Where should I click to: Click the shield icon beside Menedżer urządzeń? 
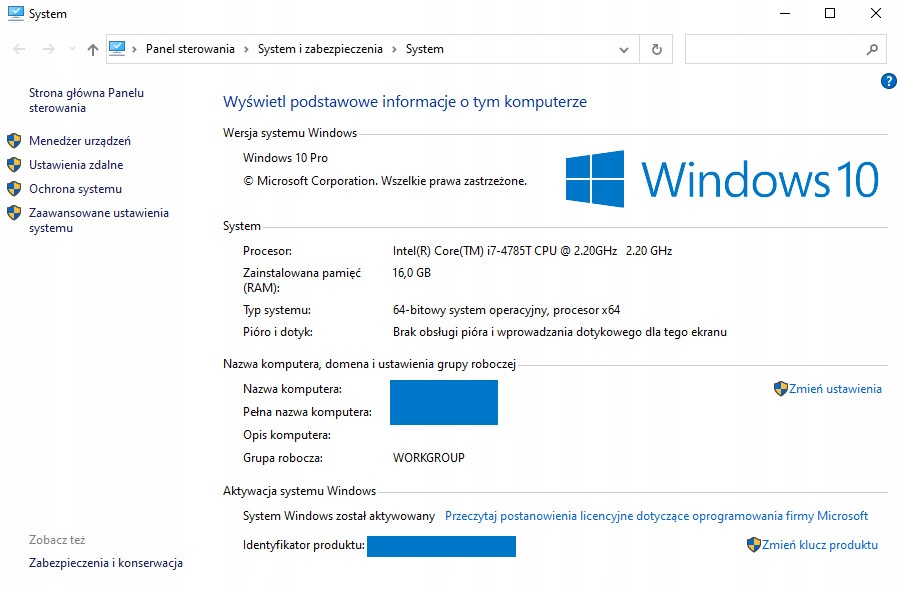point(14,141)
